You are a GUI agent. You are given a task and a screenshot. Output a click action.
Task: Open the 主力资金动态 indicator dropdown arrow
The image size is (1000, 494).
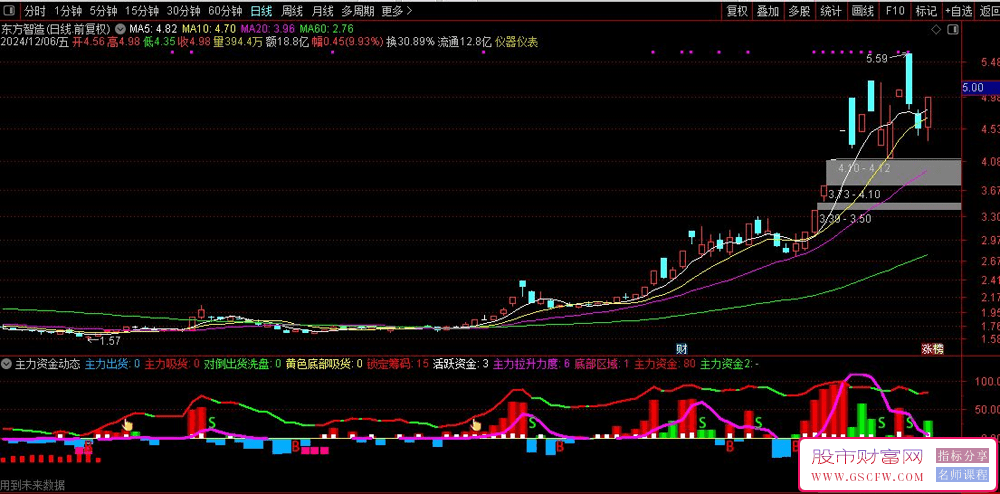pos(6,364)
